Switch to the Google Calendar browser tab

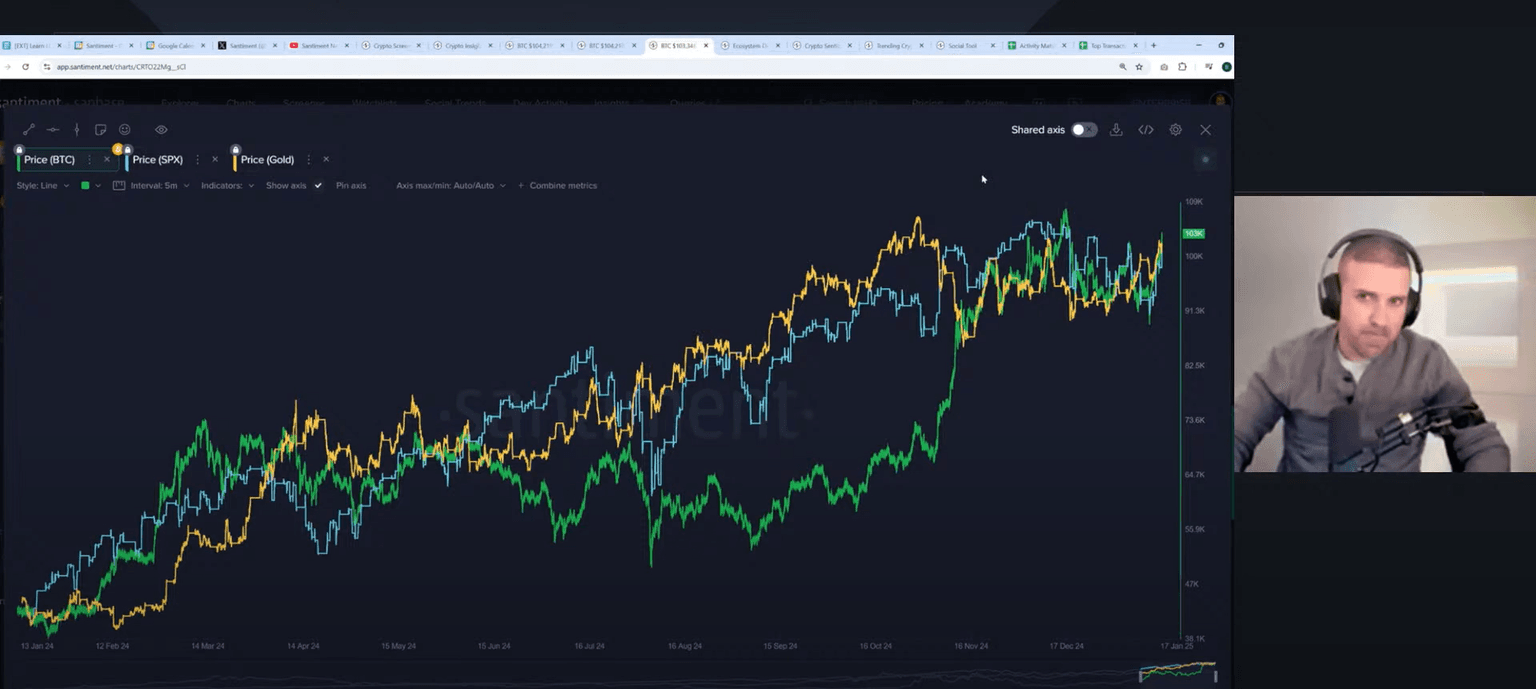click(174, 46)
